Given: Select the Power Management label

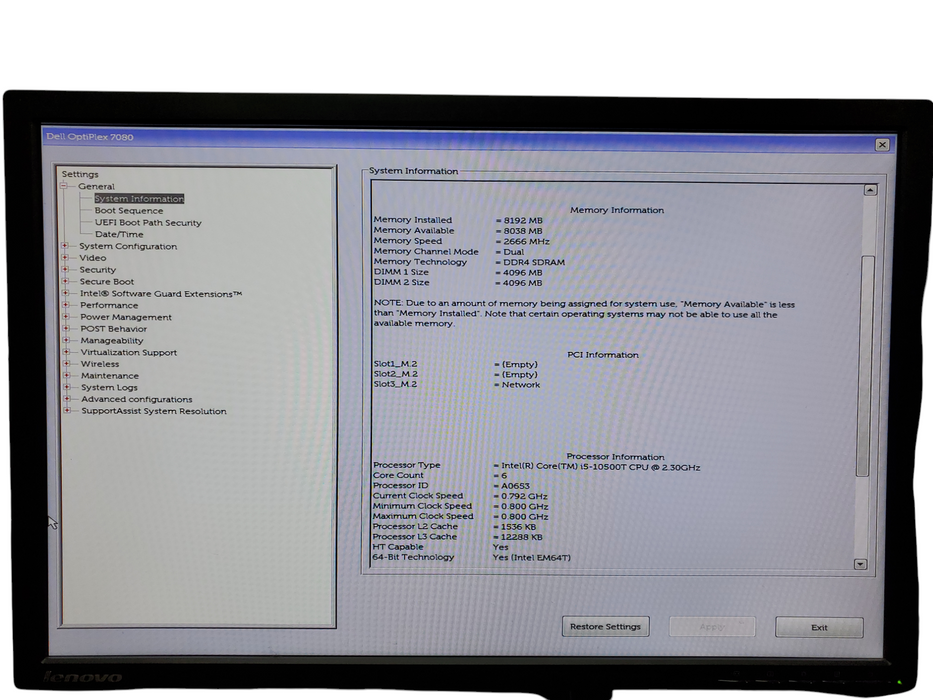Looking at the screenshot, I should (x=126, y=317).
